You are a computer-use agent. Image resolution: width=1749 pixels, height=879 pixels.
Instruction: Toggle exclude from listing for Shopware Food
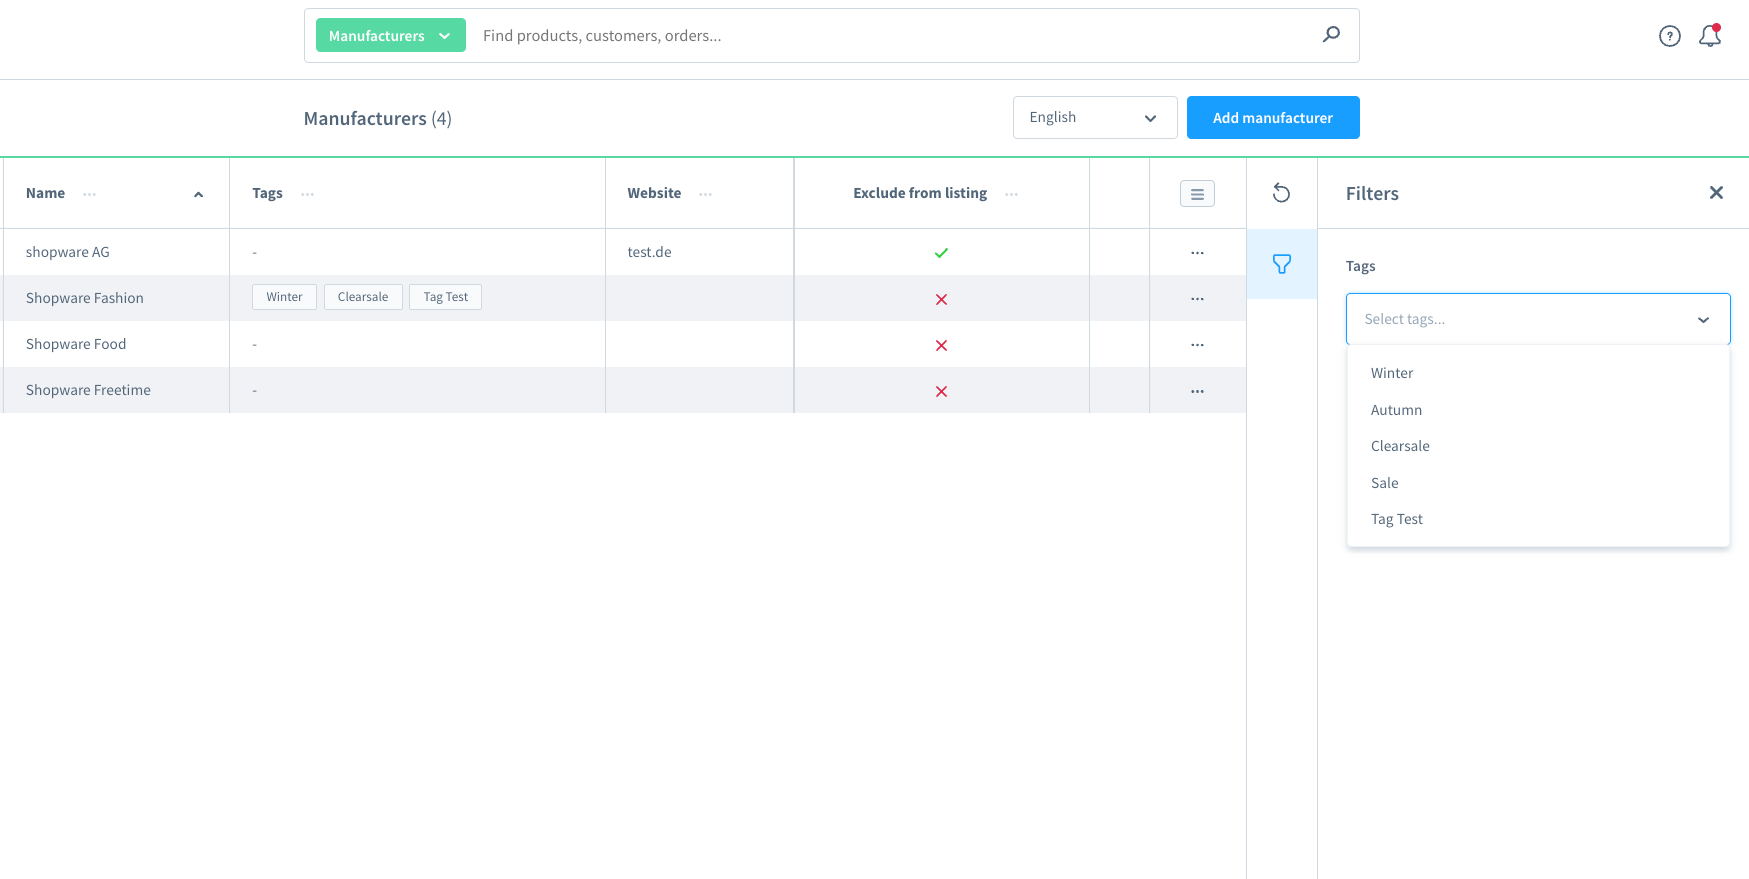pyautogui.click(x=941, y=345)
